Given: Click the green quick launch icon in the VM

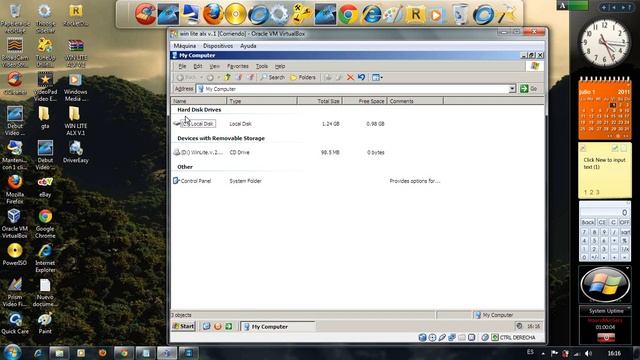Looking at the screenshot, I should [x=229, y=326].
